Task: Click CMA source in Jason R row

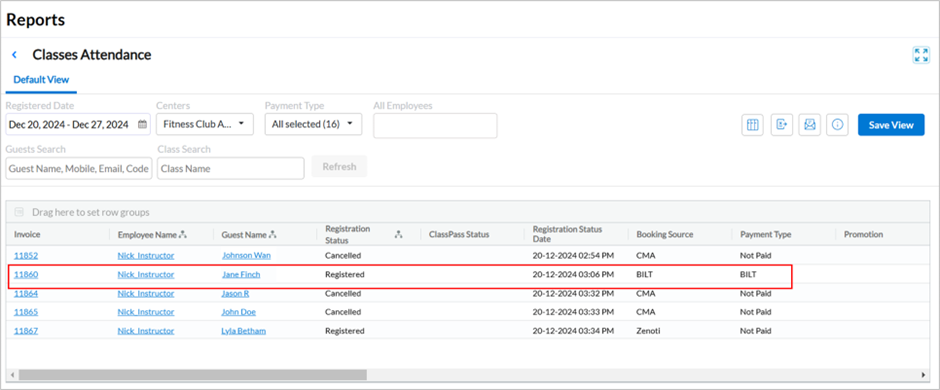Action: click(x=646, y=294)
